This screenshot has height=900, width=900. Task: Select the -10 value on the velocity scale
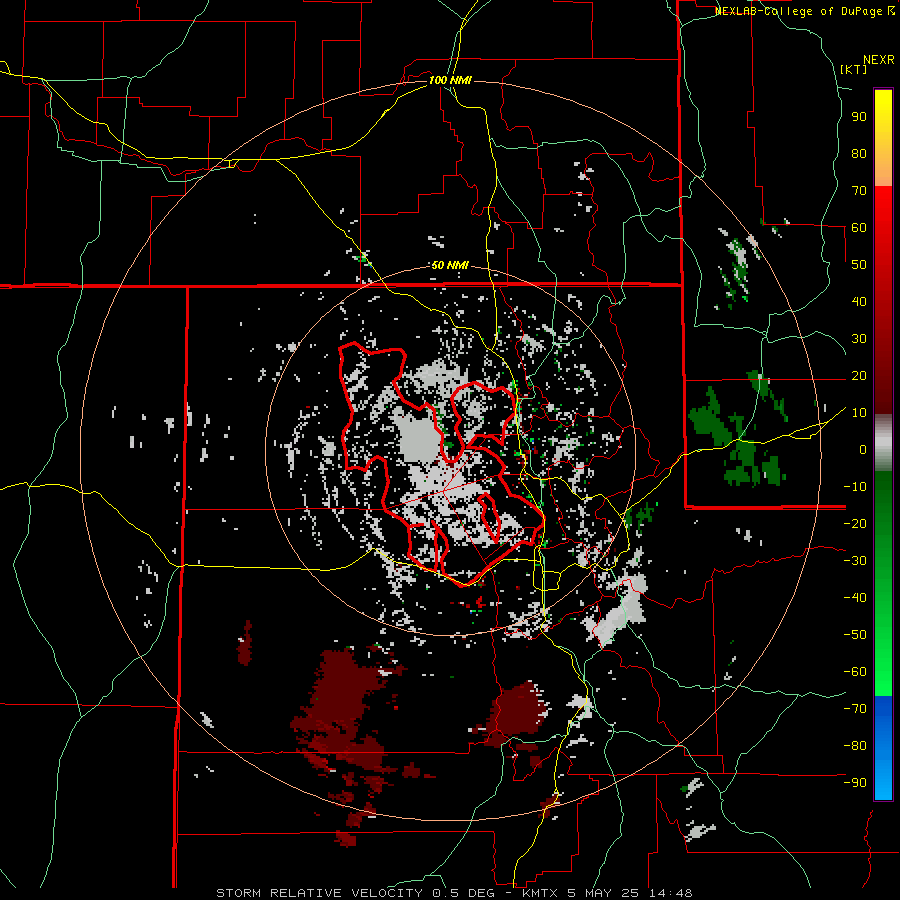point(855,487)
